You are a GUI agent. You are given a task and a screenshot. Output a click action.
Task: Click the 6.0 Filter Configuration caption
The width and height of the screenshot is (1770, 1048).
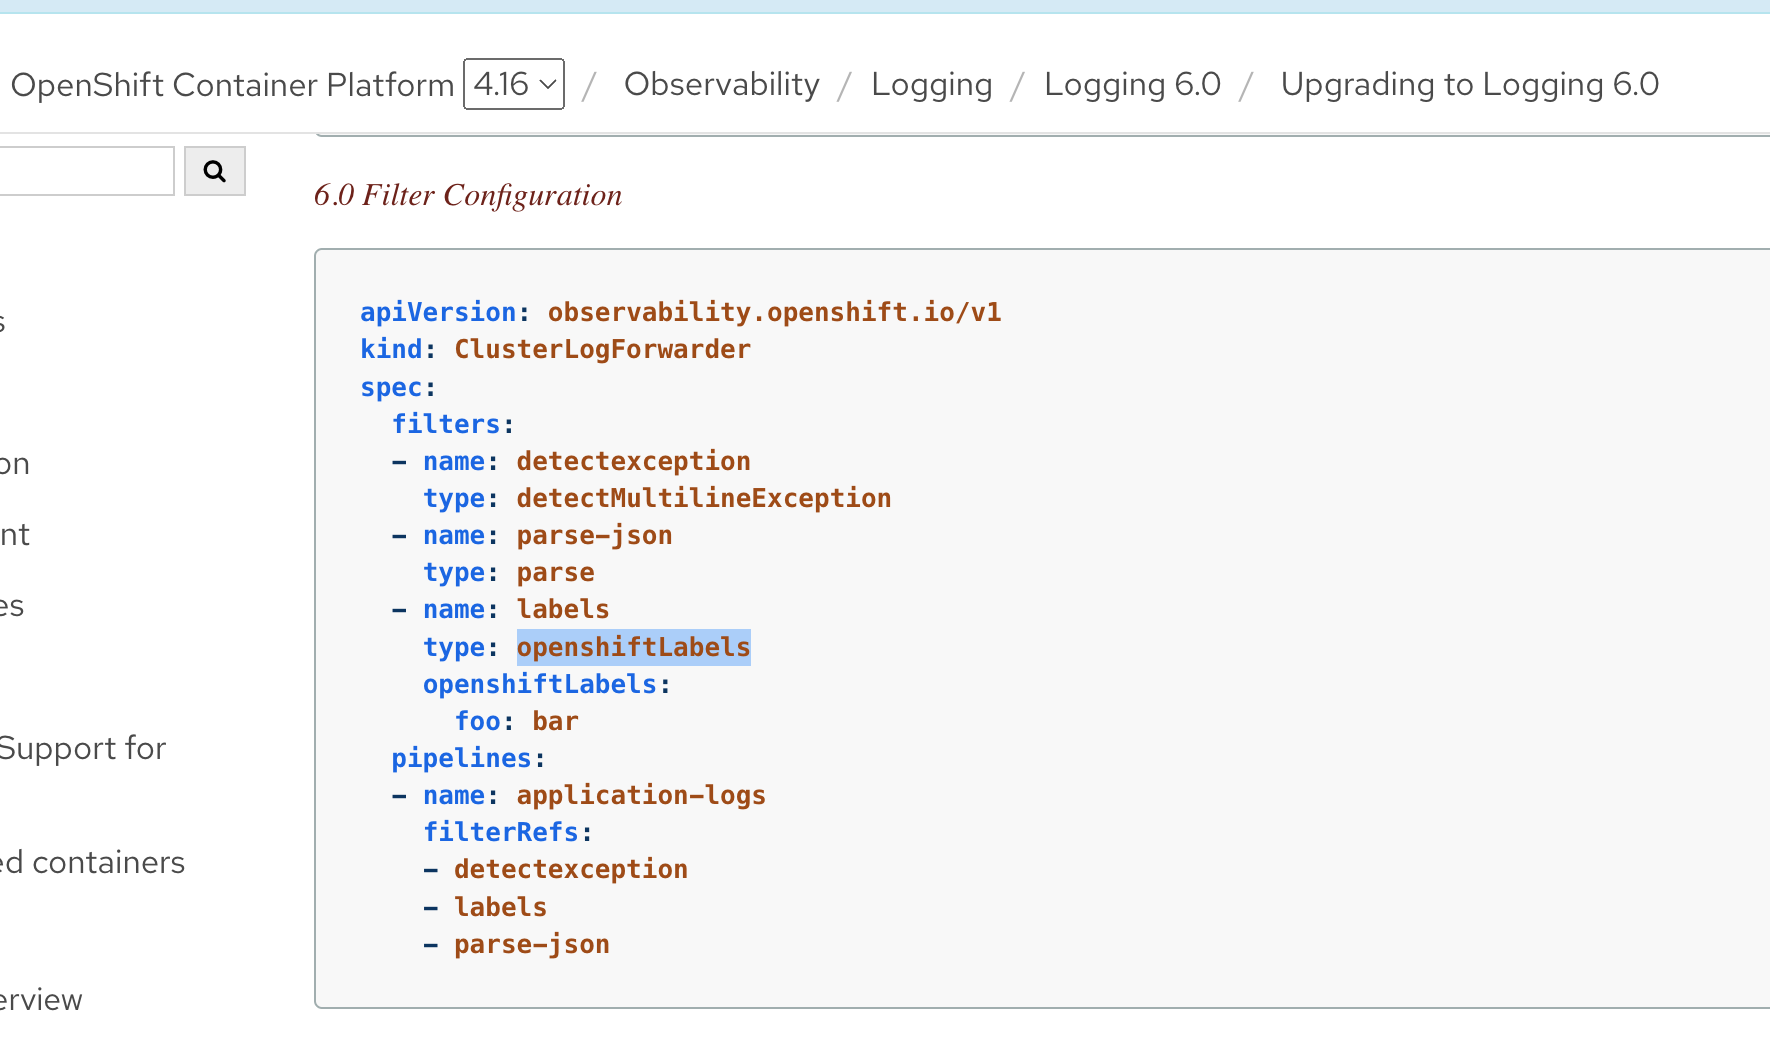point(467,195)
